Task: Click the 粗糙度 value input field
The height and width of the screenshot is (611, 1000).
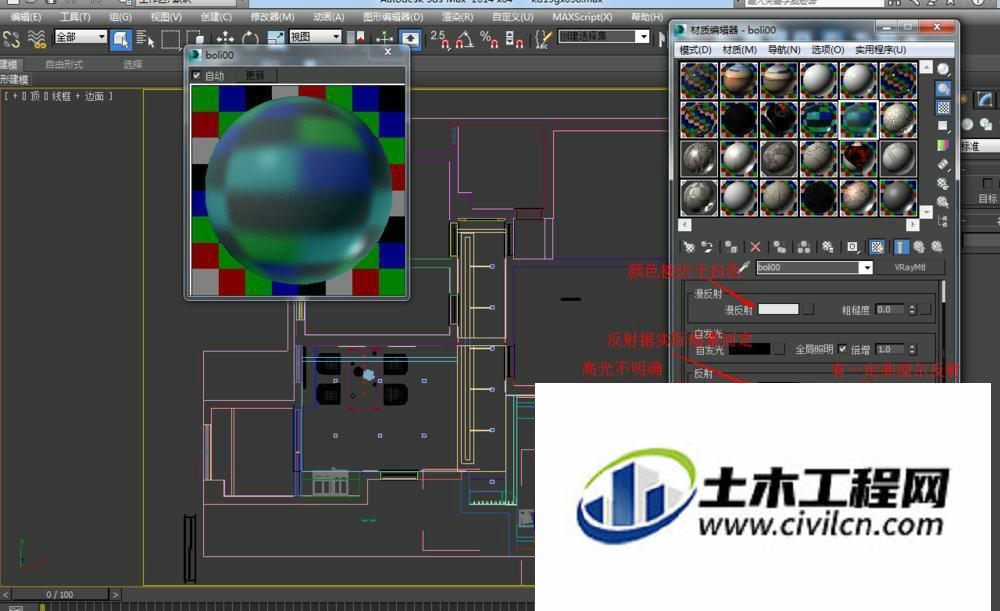Action: coord(890,309)
